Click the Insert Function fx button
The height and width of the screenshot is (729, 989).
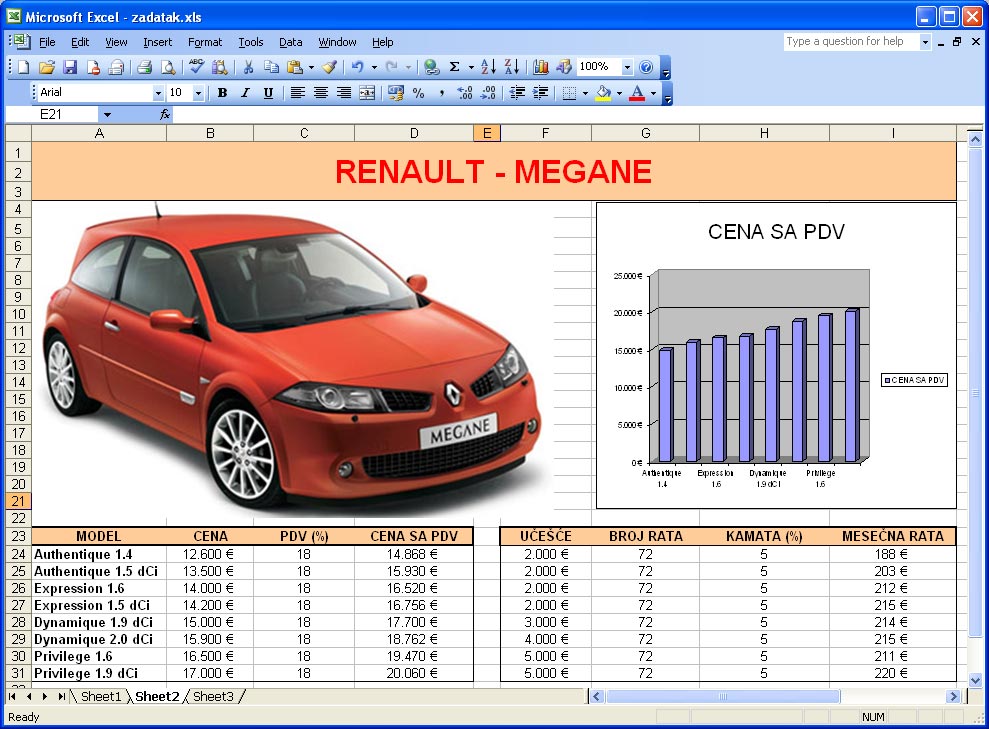coord(165,114)
